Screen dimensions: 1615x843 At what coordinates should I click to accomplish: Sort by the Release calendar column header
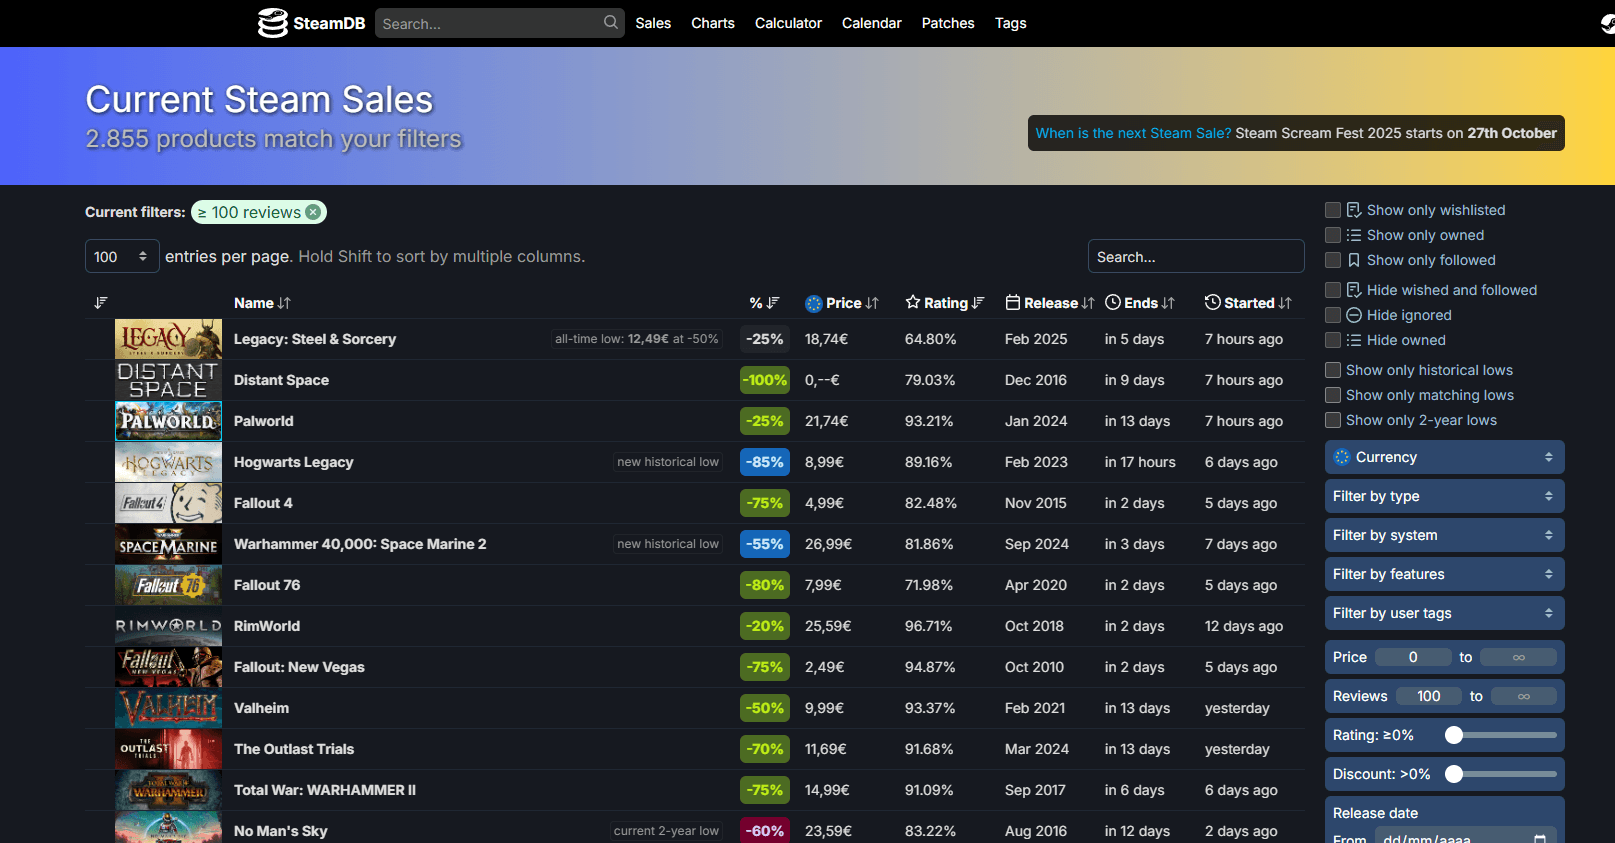(1050, 303)
